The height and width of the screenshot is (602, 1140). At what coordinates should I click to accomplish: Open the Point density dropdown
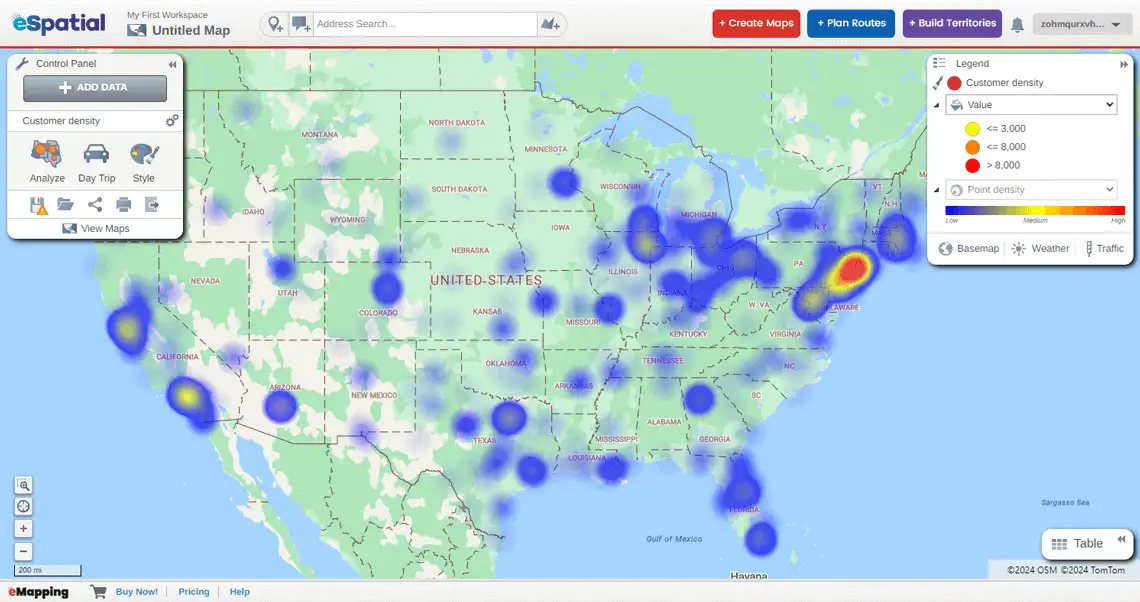click(x=1031, y=189)
